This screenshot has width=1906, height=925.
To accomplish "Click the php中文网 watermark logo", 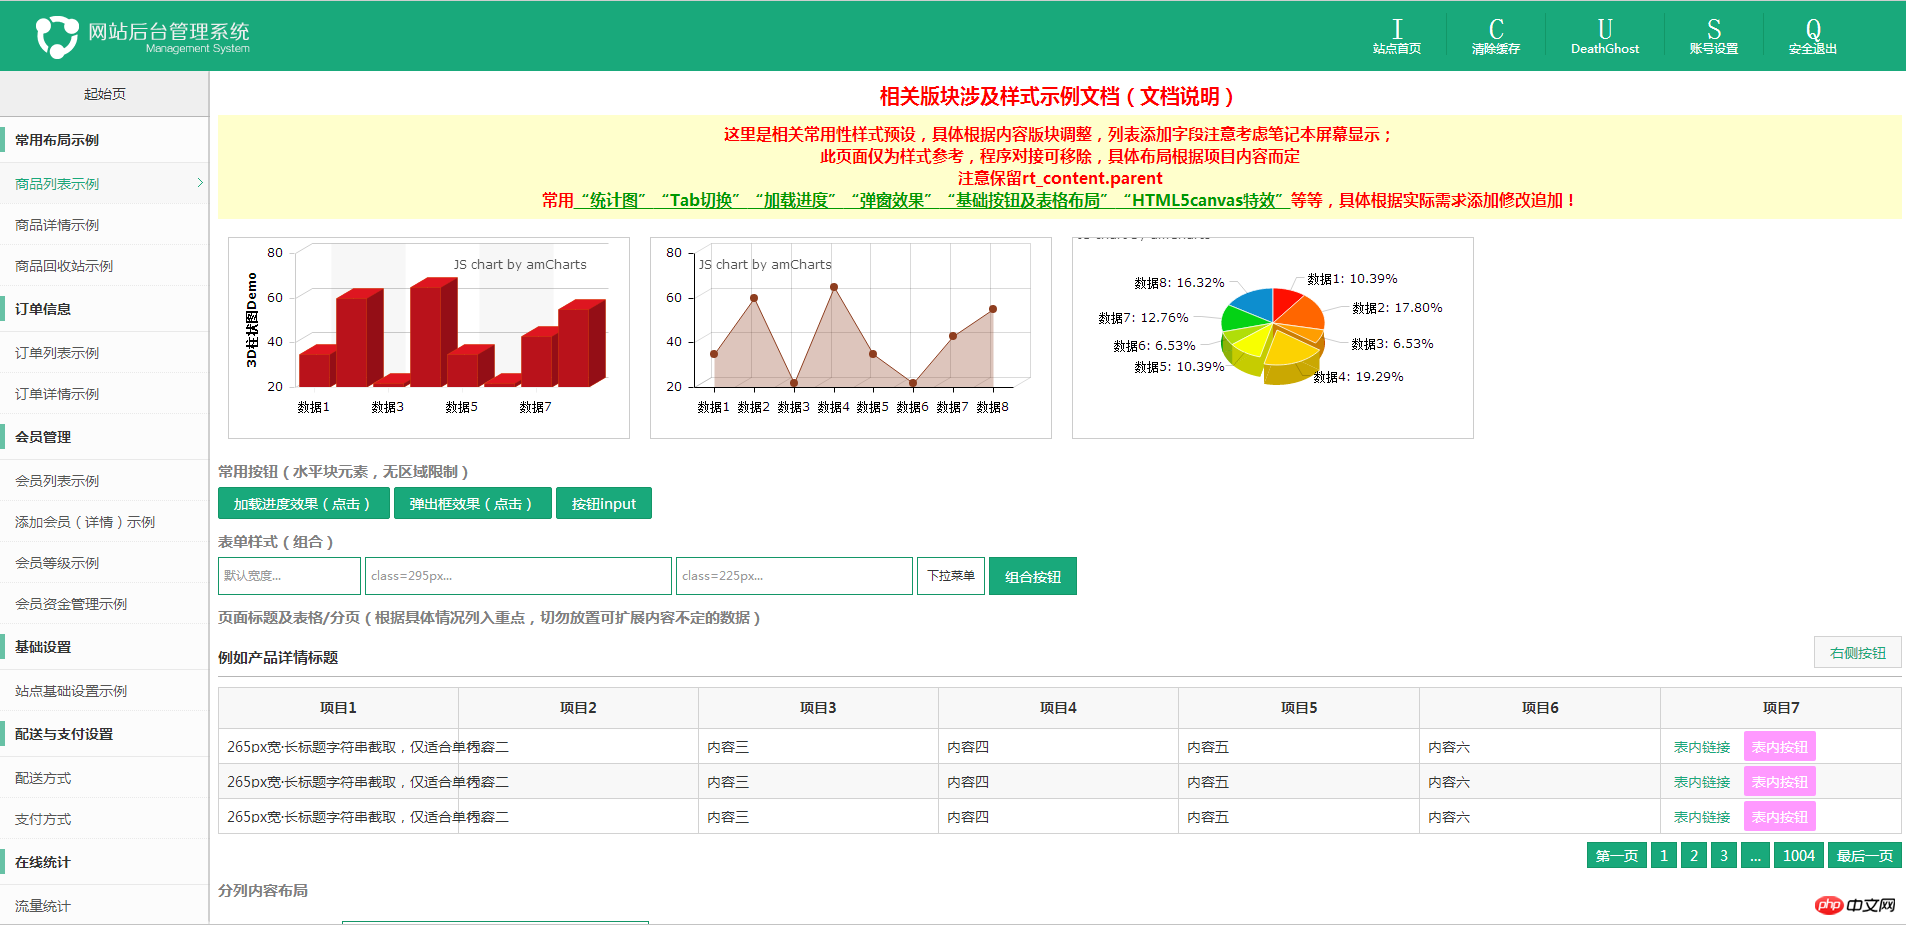I will pyautogui.click(x=1855, y=905).
